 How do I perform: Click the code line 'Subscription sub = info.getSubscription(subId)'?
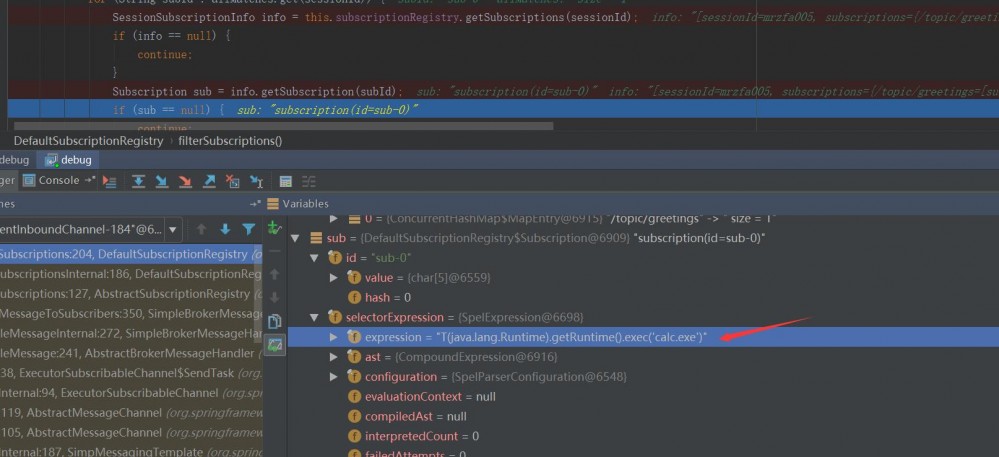tap(257, 91)
